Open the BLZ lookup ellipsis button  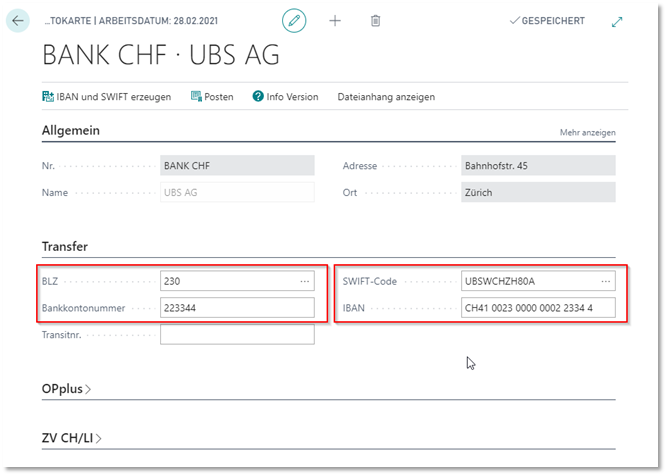[305, 281]
